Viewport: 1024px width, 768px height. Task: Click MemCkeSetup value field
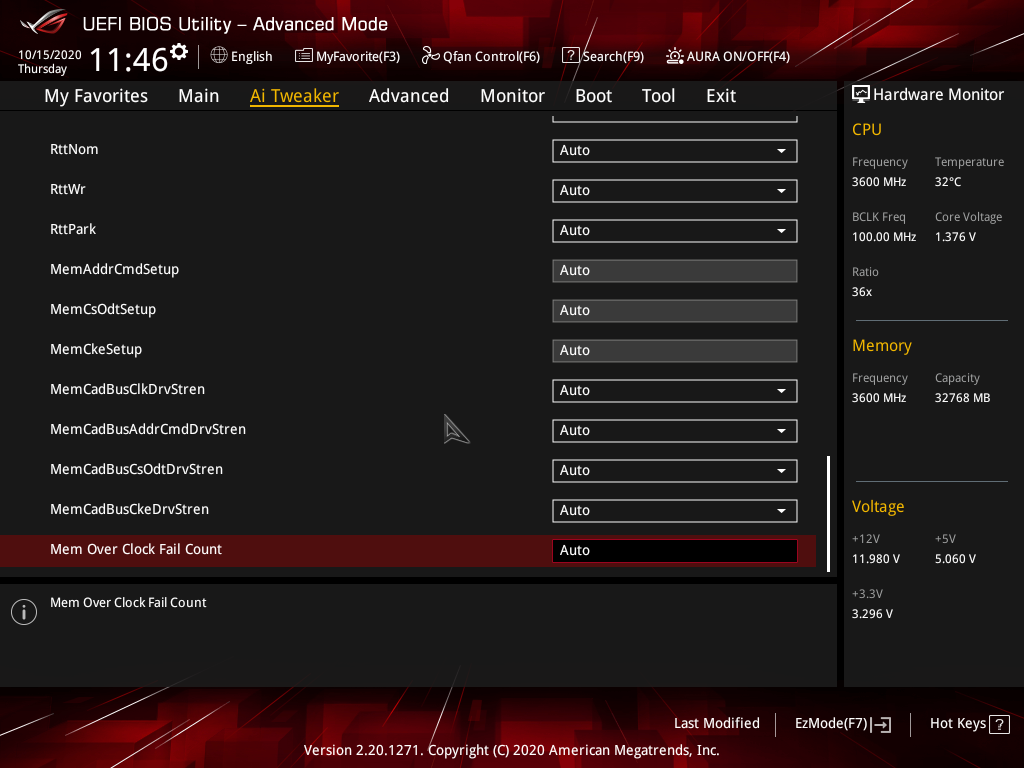[675, 351]
